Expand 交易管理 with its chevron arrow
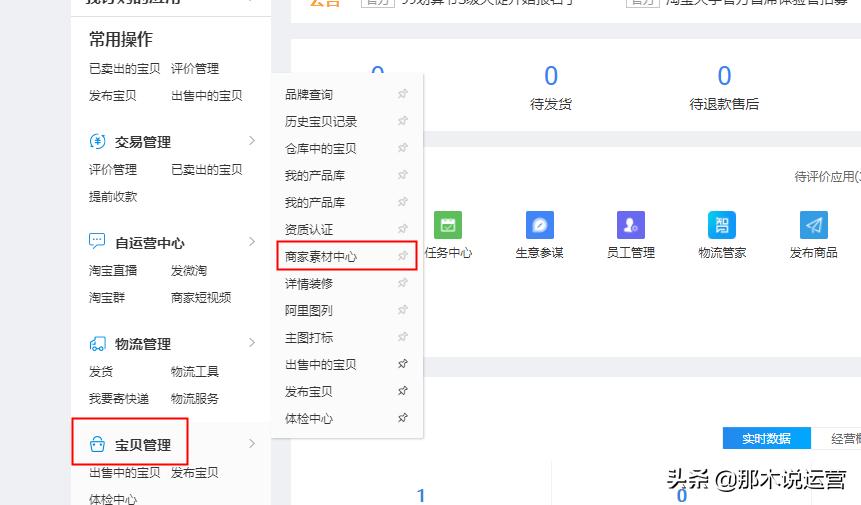The image size is (861, 505). click(x=252, y=141)
